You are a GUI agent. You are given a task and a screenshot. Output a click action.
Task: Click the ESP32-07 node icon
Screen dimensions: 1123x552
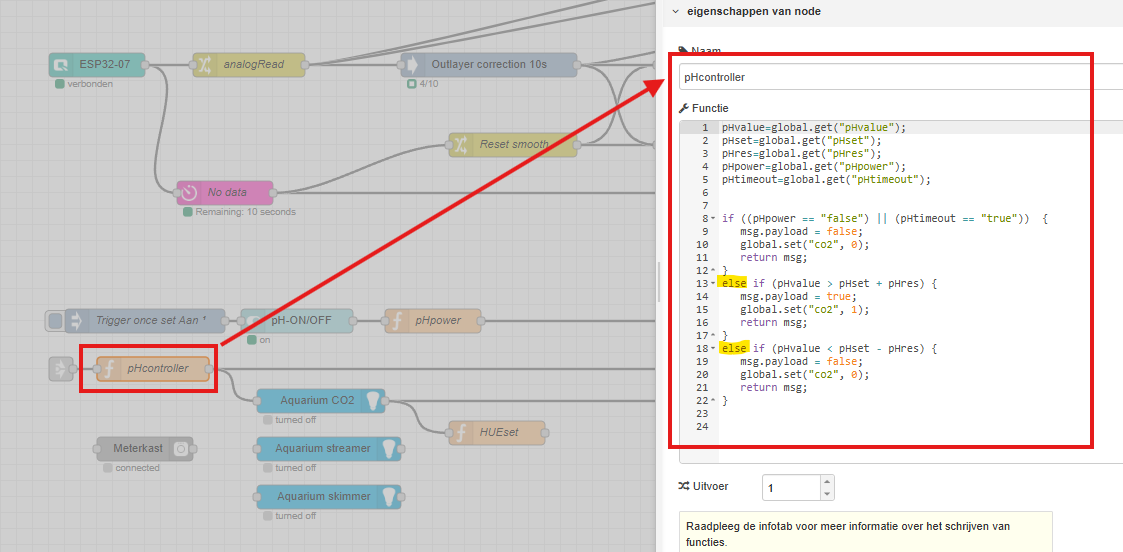click(x=63, y=65)
